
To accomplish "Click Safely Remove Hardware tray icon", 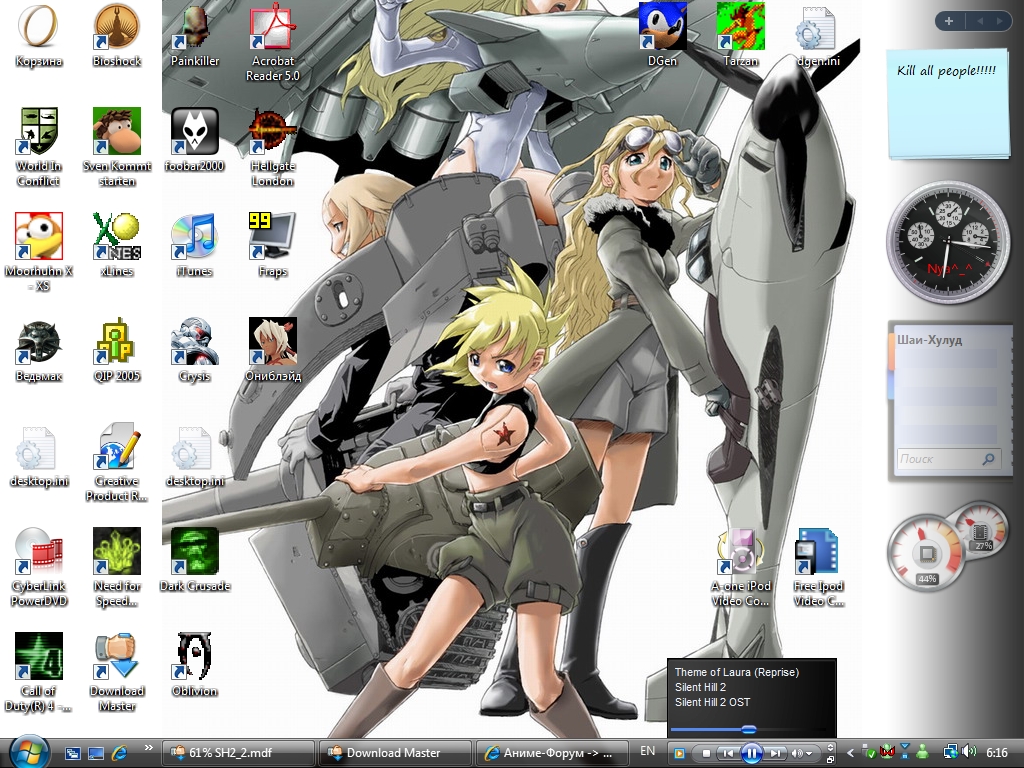I will 869,753.
